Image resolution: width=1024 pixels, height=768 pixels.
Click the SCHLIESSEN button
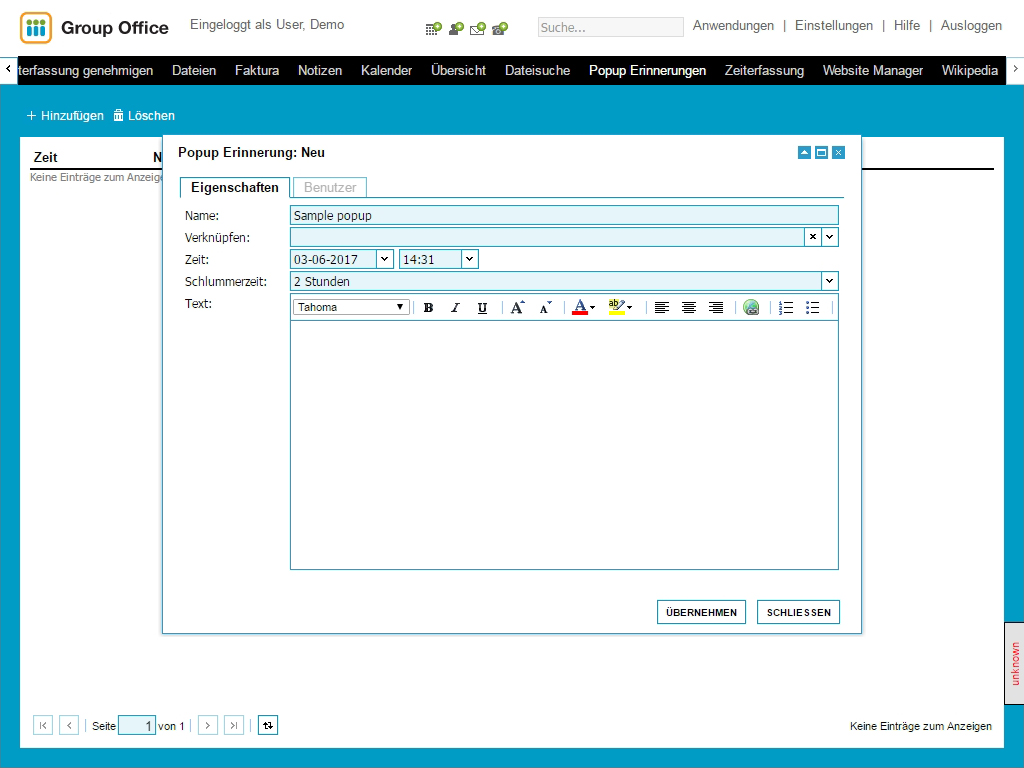[x=798, y=612]
